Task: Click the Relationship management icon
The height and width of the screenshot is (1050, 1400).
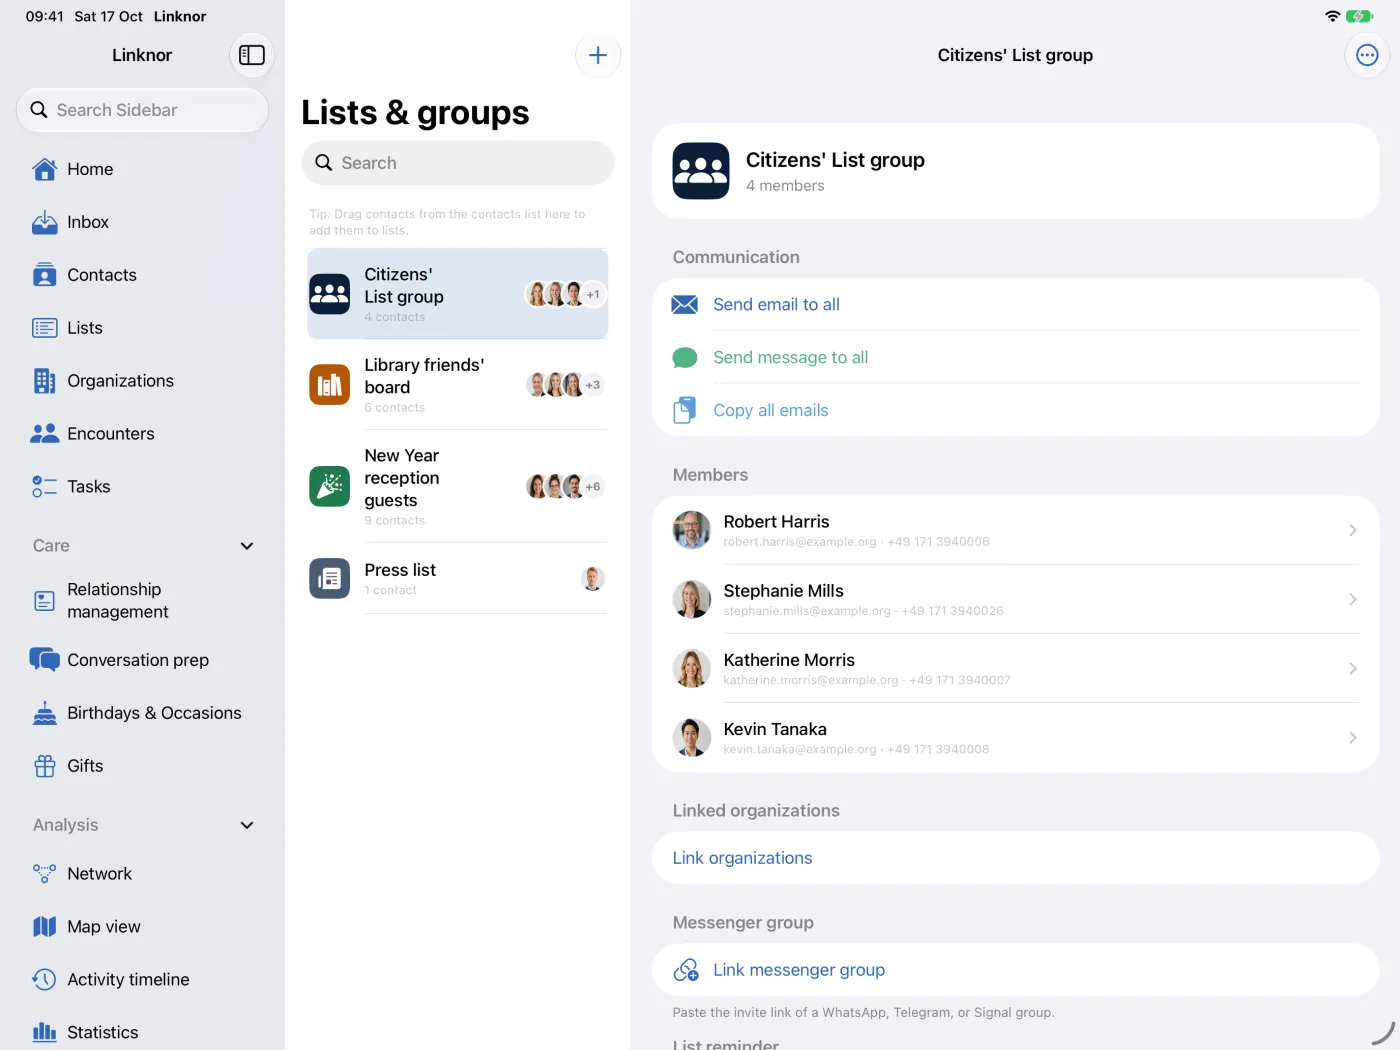Action: tap(44, 601)
